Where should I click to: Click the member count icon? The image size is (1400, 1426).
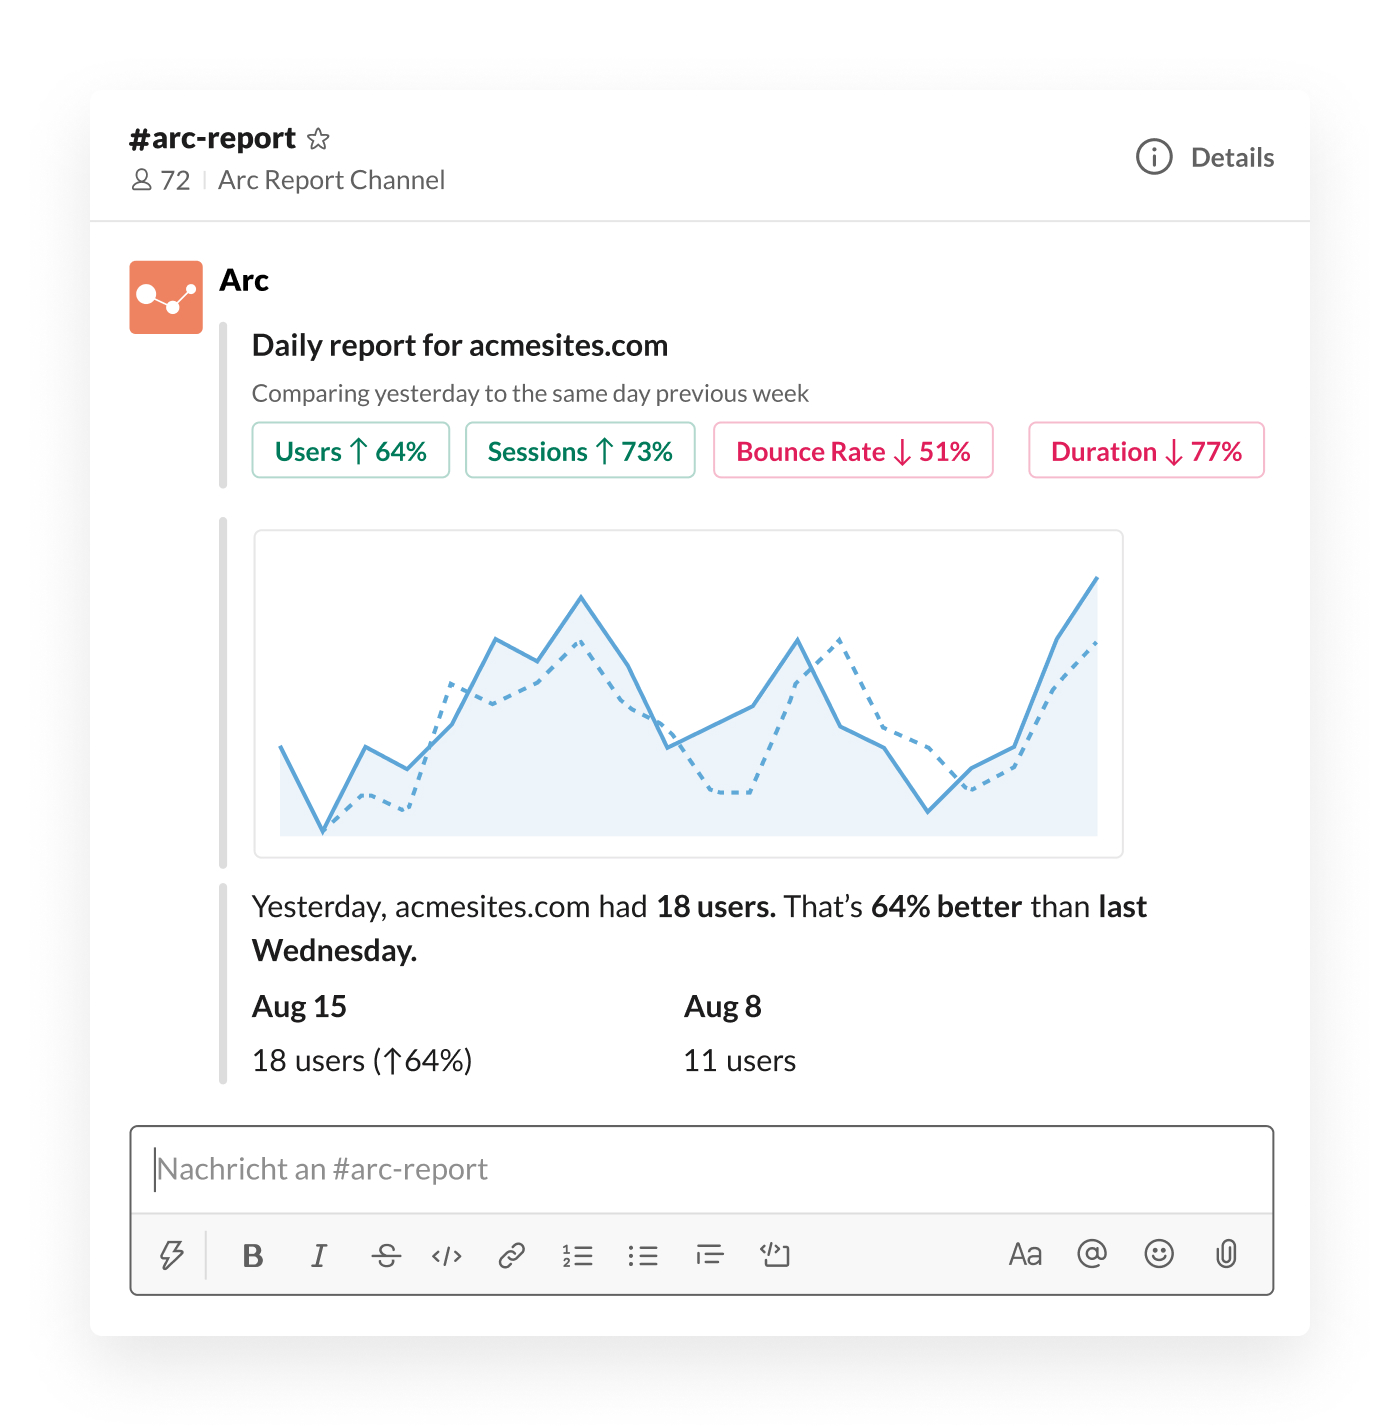point(142,180)
